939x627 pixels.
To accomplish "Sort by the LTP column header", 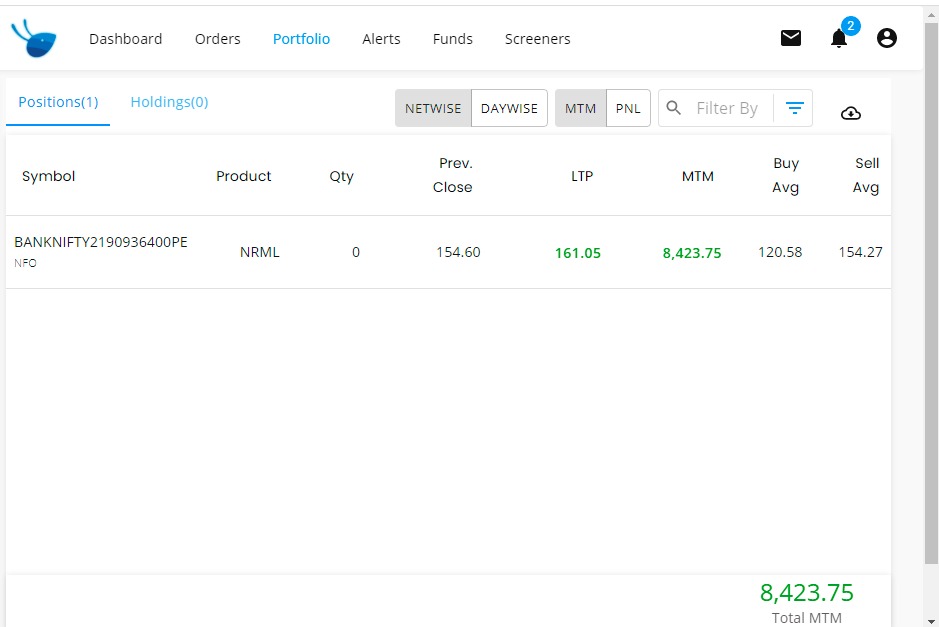I will (x=581, y=176).
